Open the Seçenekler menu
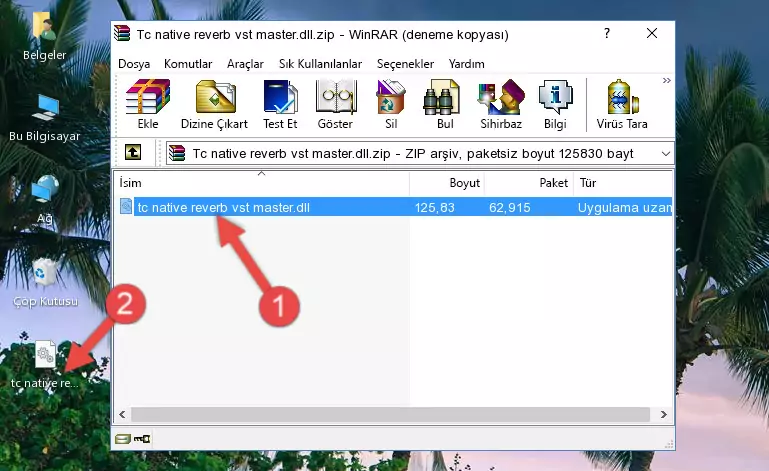Viewport: 769px width, 471px height. coord(405,64)
